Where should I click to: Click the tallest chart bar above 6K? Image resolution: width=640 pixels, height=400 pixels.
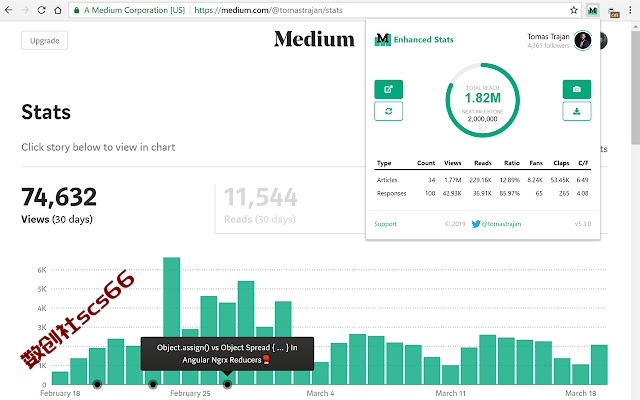171,297
